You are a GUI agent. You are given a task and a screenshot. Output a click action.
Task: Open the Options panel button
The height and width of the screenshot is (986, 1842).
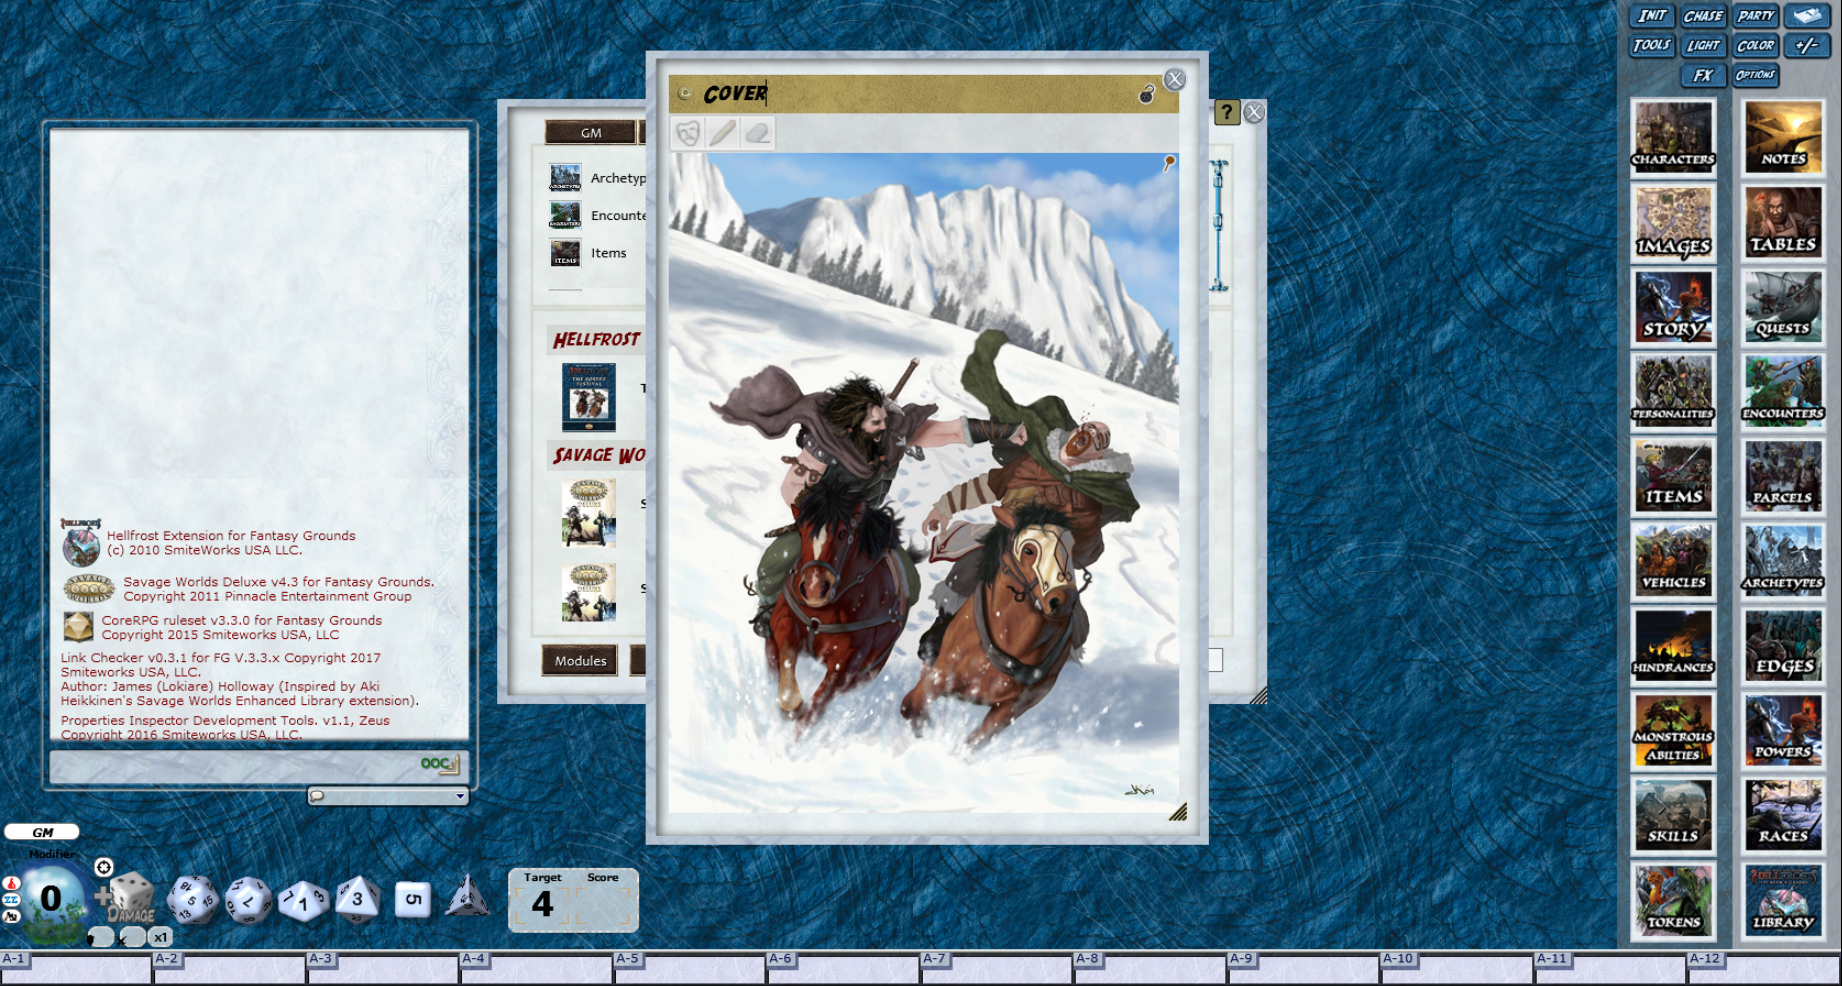1755,75
